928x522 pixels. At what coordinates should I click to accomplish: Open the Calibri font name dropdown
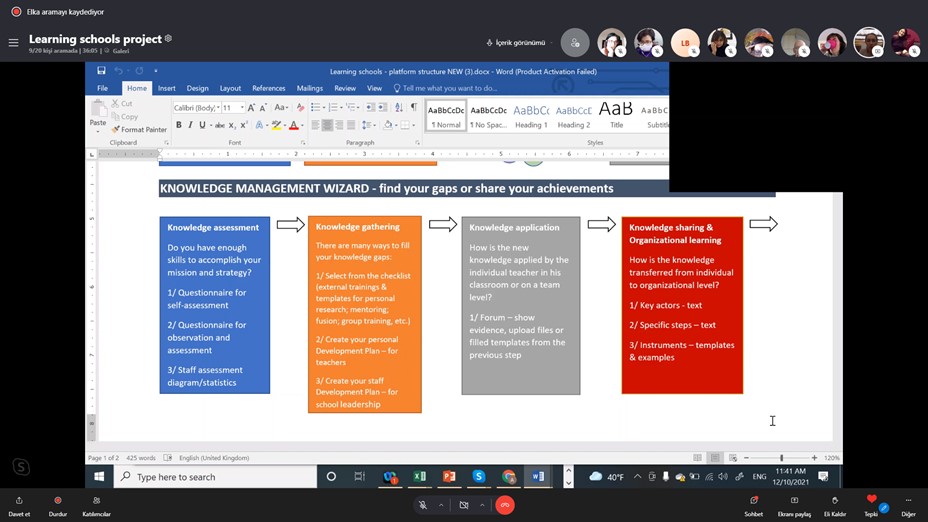tap(196, 108)
